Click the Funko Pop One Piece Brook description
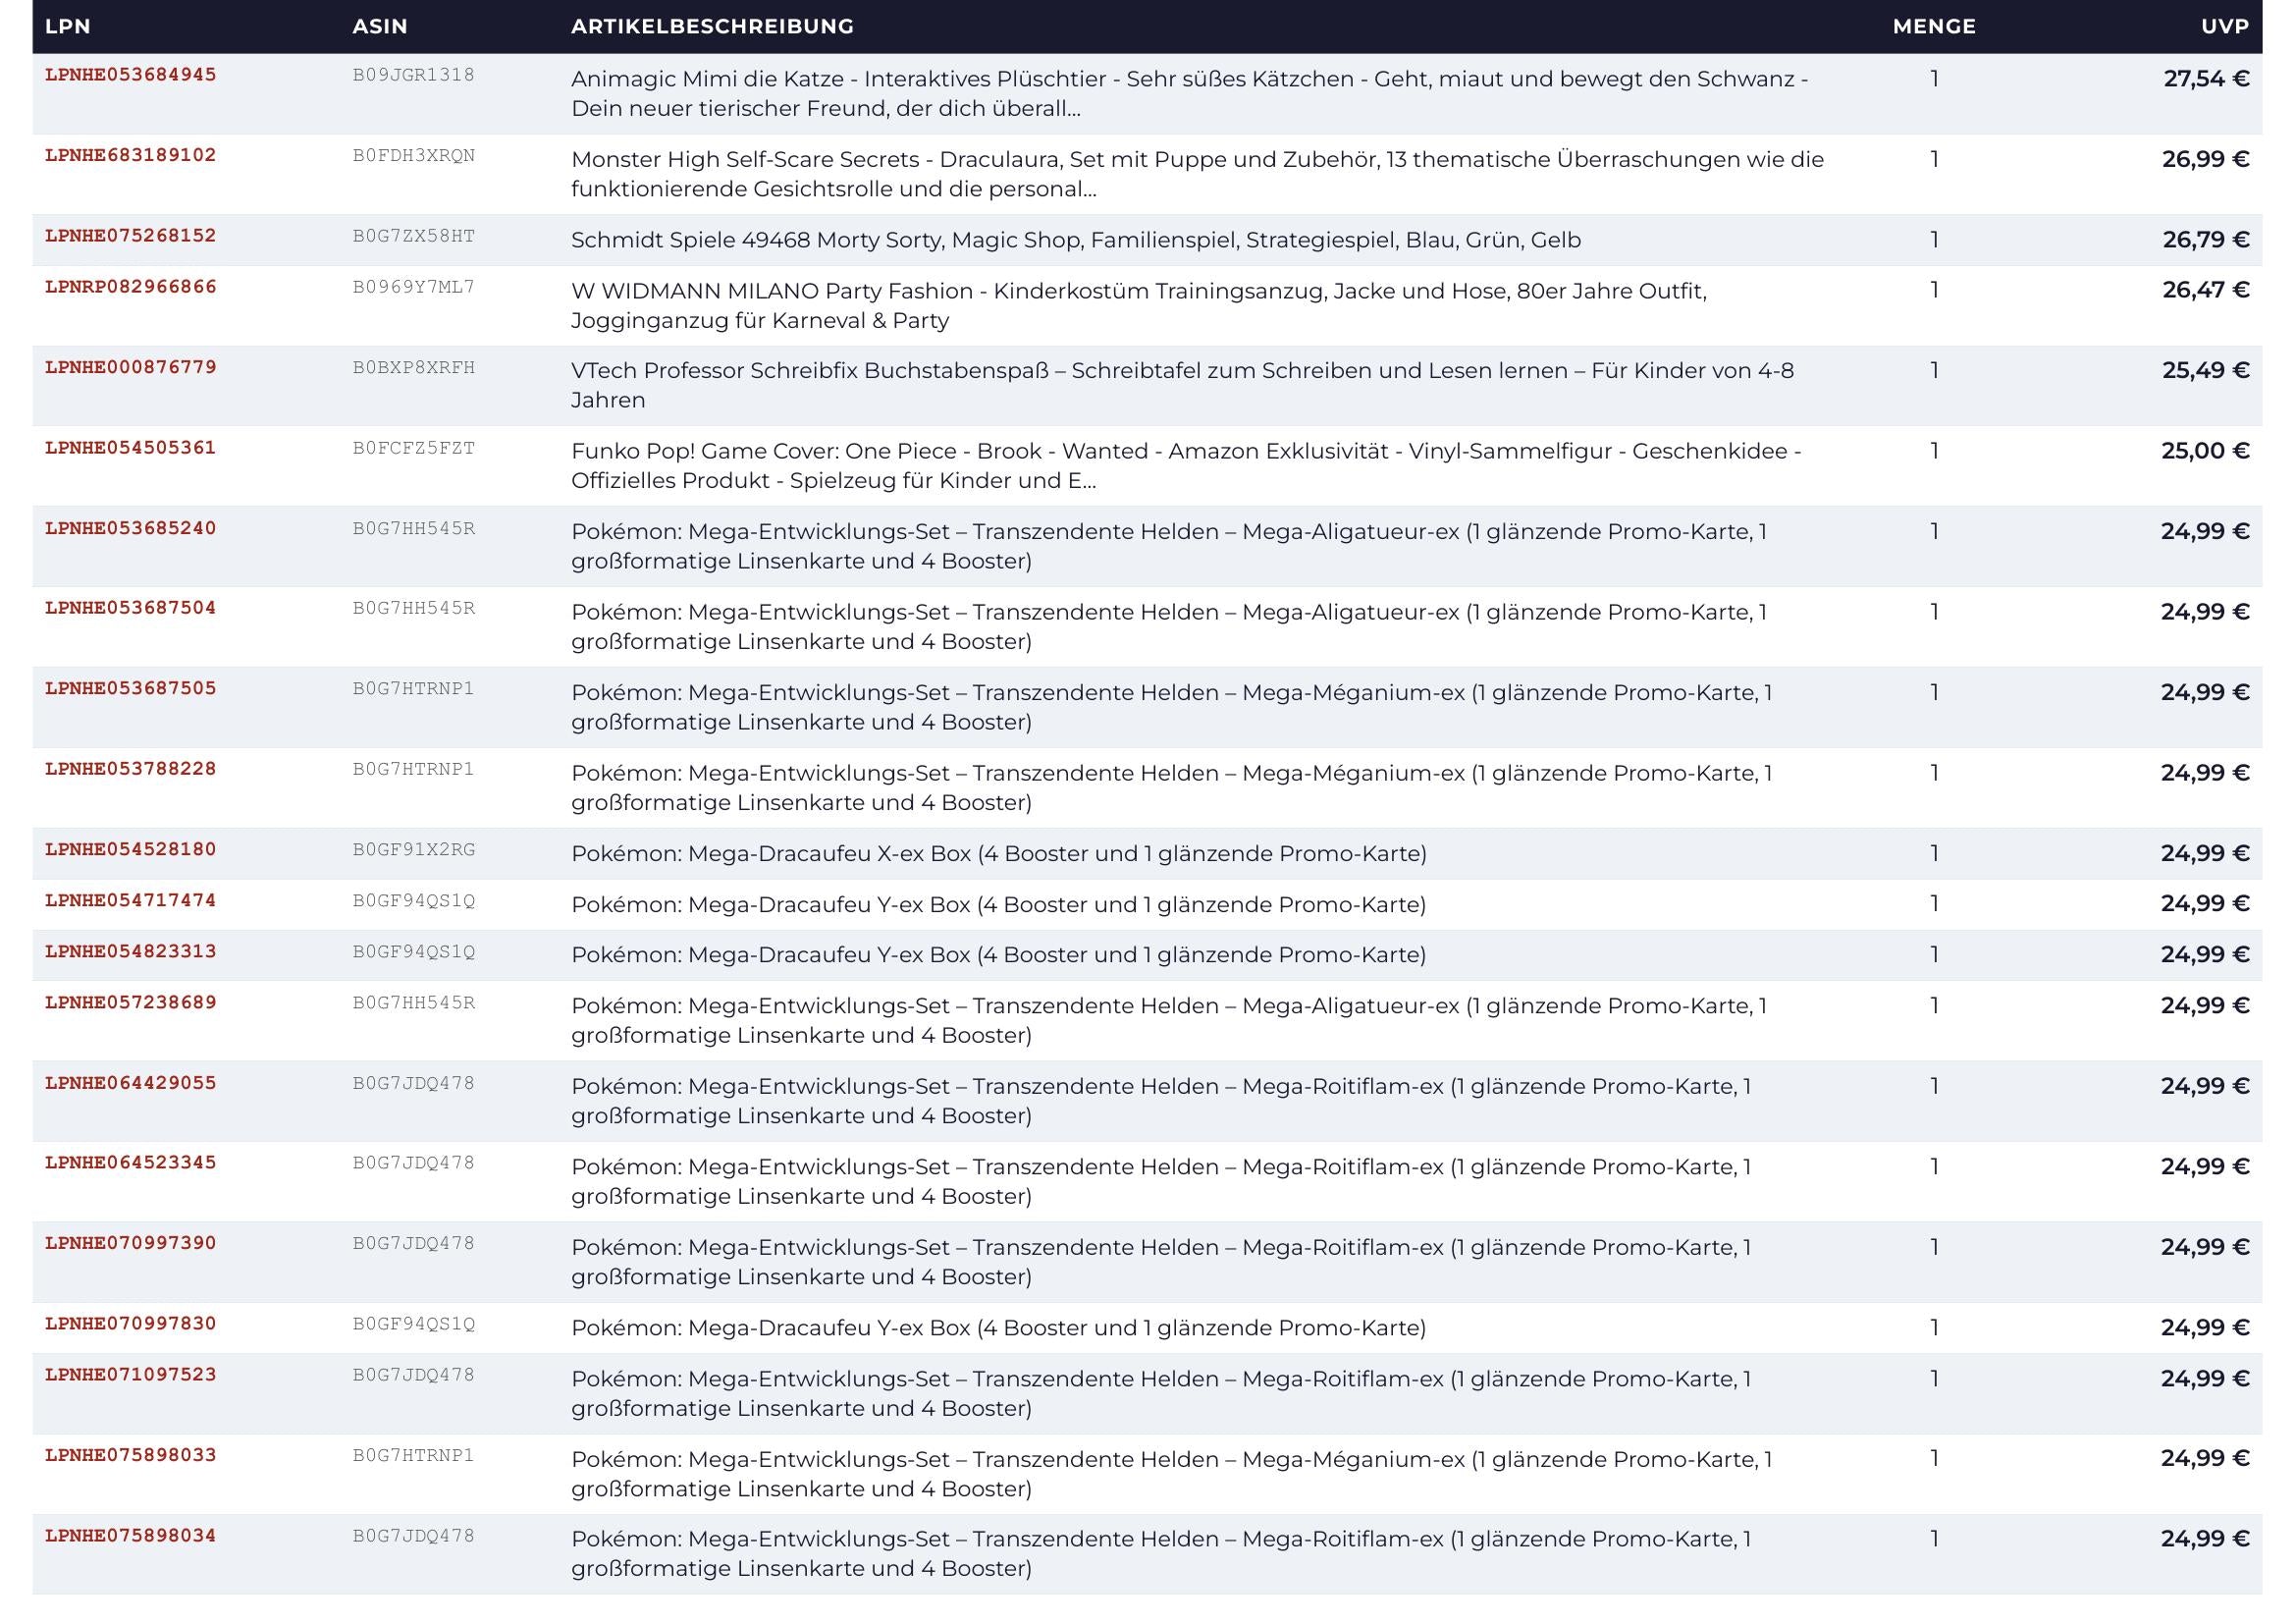Viewport: 2296px width, 1624px height. (x=1186, y=465)
